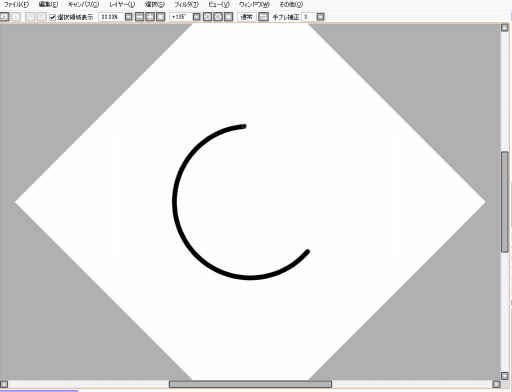512x392 pixels.
Task: Click the vertical scrollbar thumb
Action: click(504, 202)
